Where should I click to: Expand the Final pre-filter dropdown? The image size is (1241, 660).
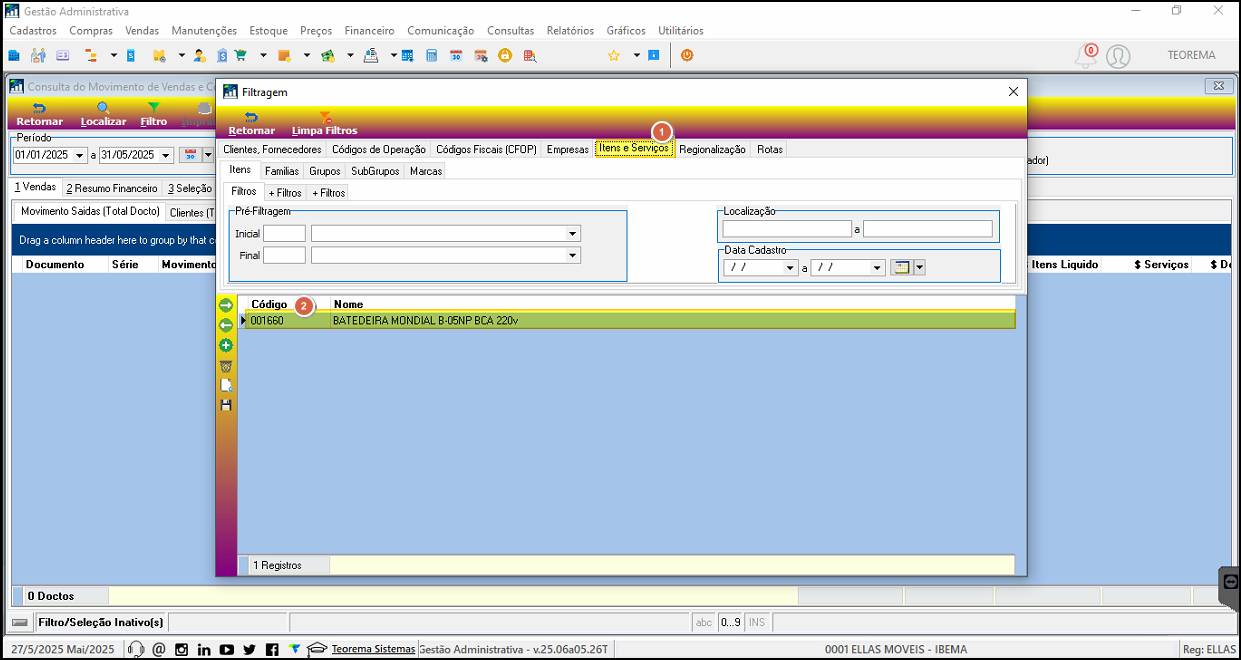click(x=573, y=256)
